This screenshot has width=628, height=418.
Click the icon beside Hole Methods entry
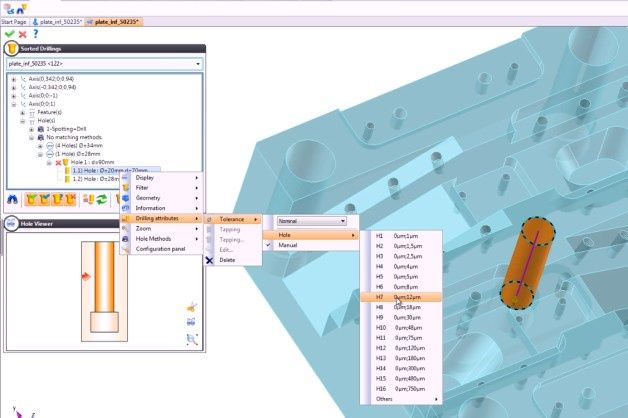(x=125, y=239)
